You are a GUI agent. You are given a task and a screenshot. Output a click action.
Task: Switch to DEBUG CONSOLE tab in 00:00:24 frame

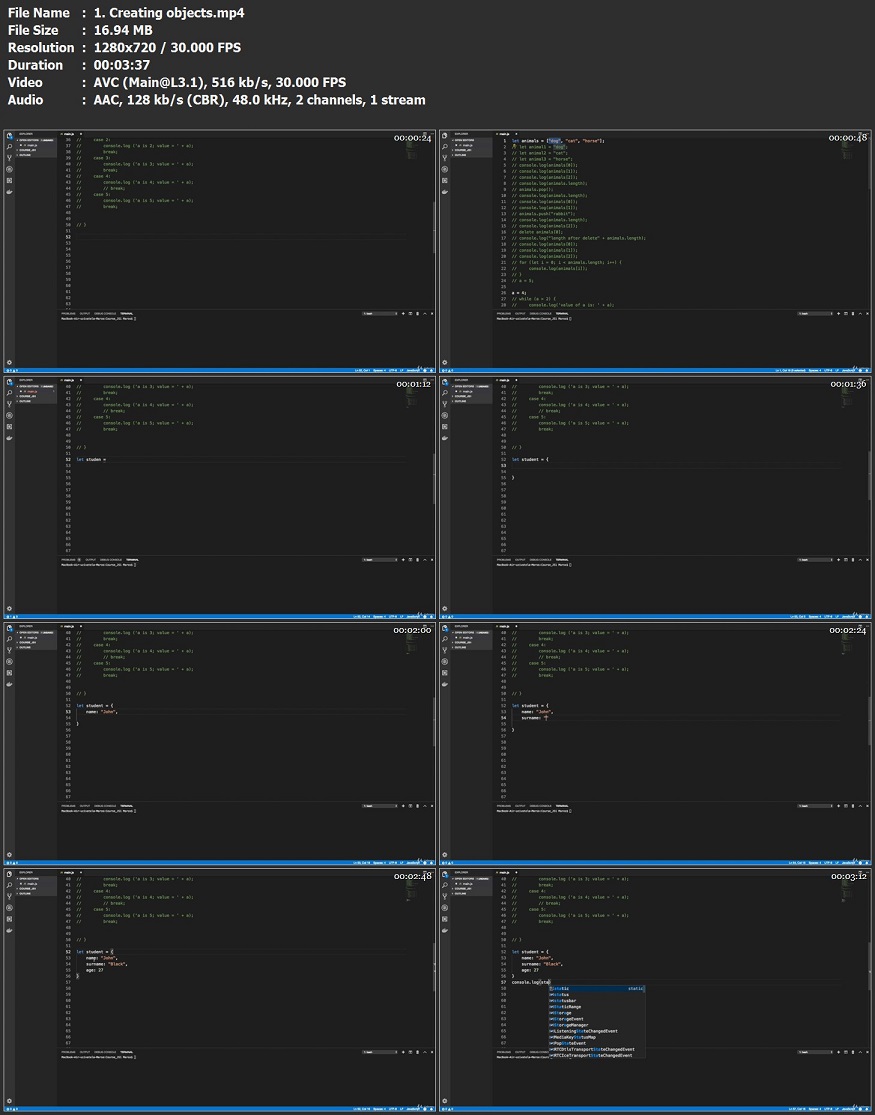pos(105,314)
